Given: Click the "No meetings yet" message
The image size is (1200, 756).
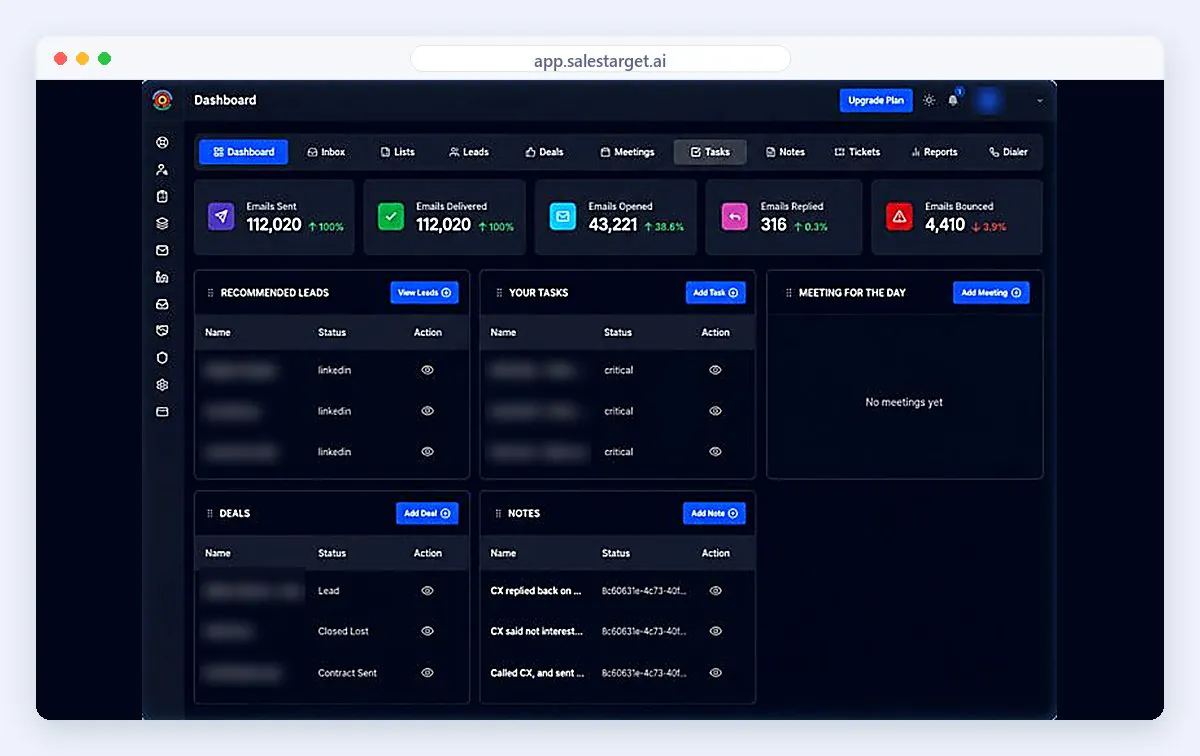Looking at the screenshot, I should coord(904,402).
